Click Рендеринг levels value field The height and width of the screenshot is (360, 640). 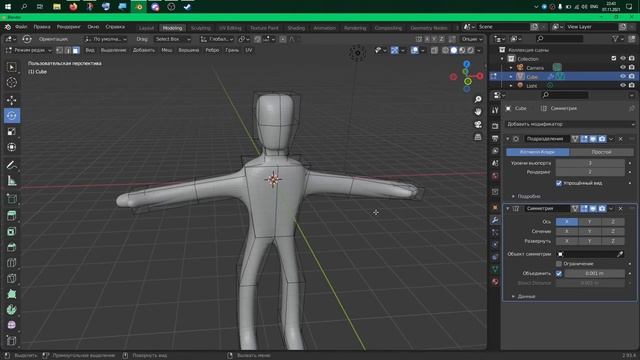590,172
